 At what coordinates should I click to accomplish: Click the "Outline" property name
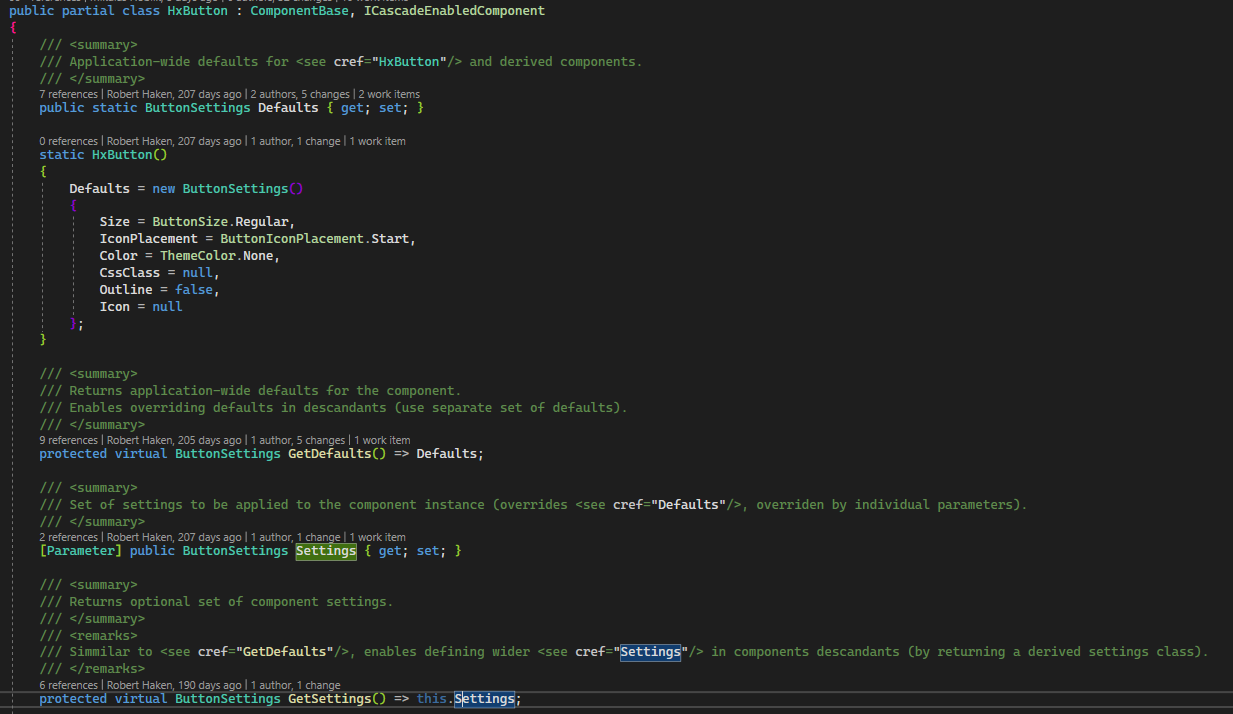pos(126,290)
